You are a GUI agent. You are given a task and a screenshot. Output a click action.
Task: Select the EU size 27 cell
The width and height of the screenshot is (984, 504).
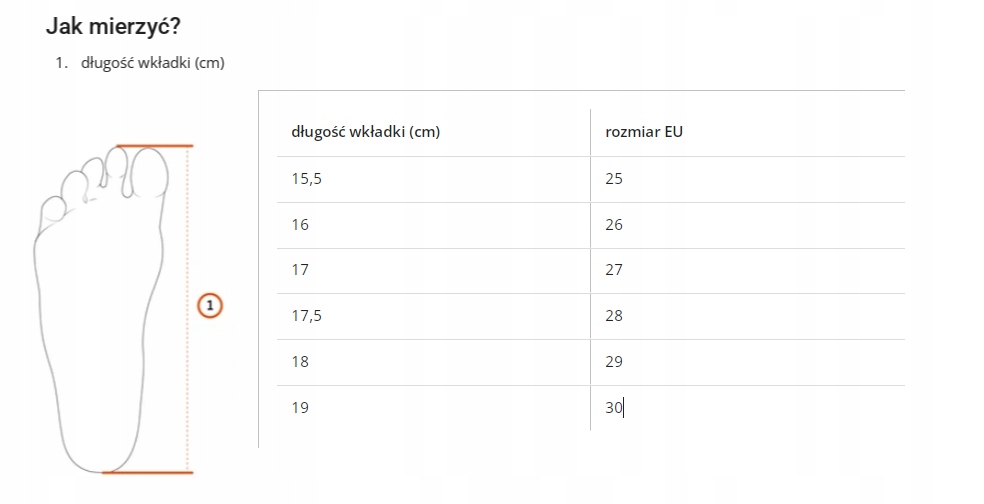click(614, 270)
